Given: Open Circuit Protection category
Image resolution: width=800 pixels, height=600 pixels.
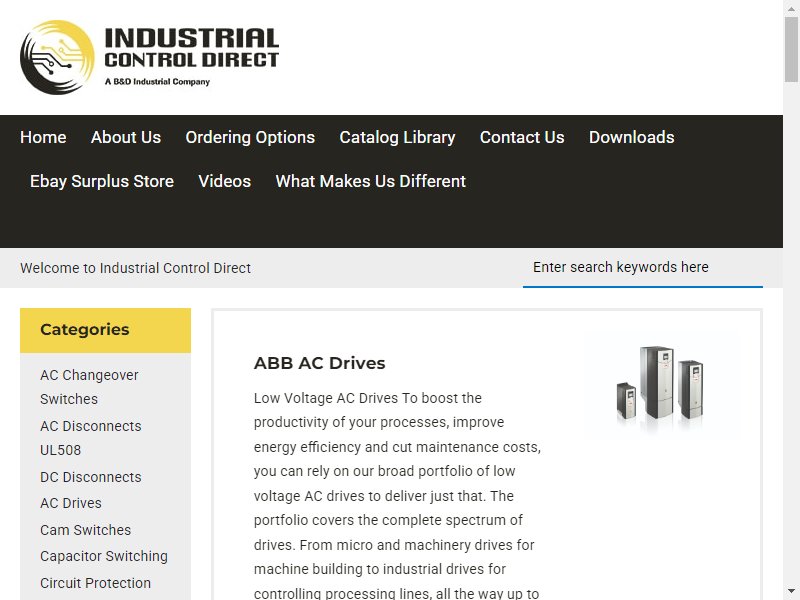Looking at the screenshot, I should pyautogui.click(x=95, y=583).
